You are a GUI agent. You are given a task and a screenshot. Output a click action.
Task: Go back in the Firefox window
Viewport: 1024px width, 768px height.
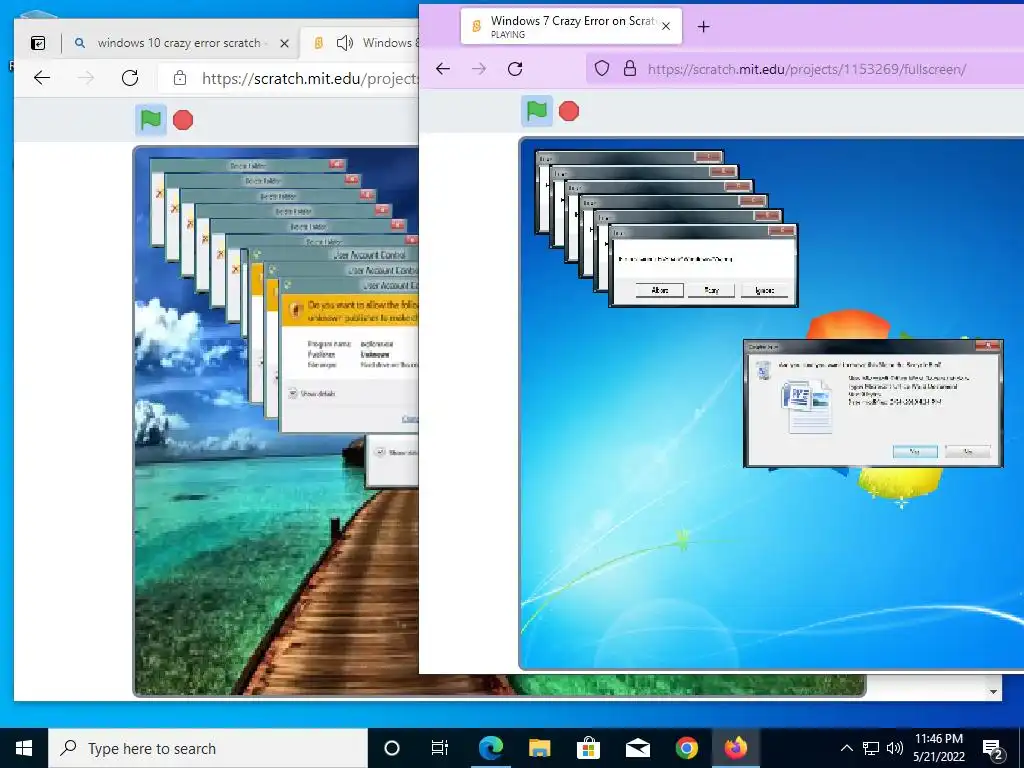(x=443, y=69)
